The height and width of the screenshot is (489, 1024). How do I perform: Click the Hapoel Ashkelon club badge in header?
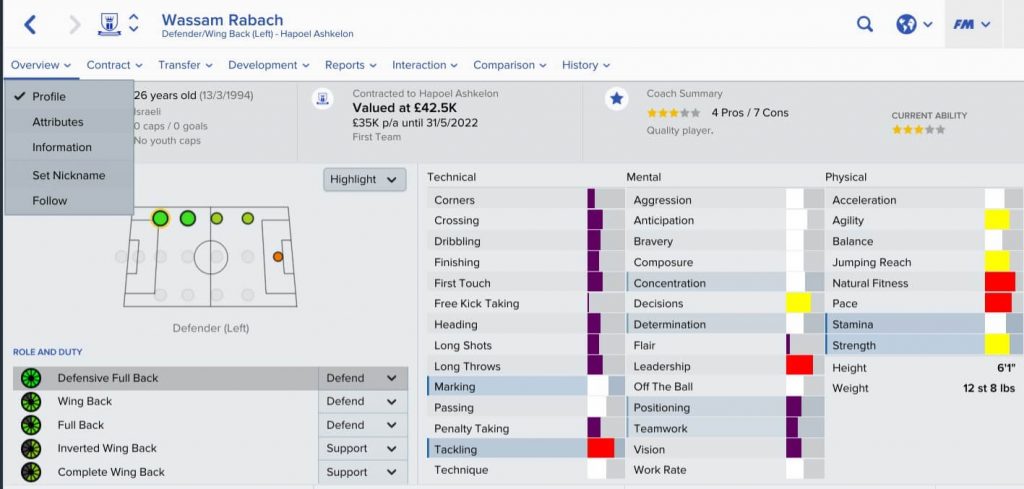click(108, 24)
